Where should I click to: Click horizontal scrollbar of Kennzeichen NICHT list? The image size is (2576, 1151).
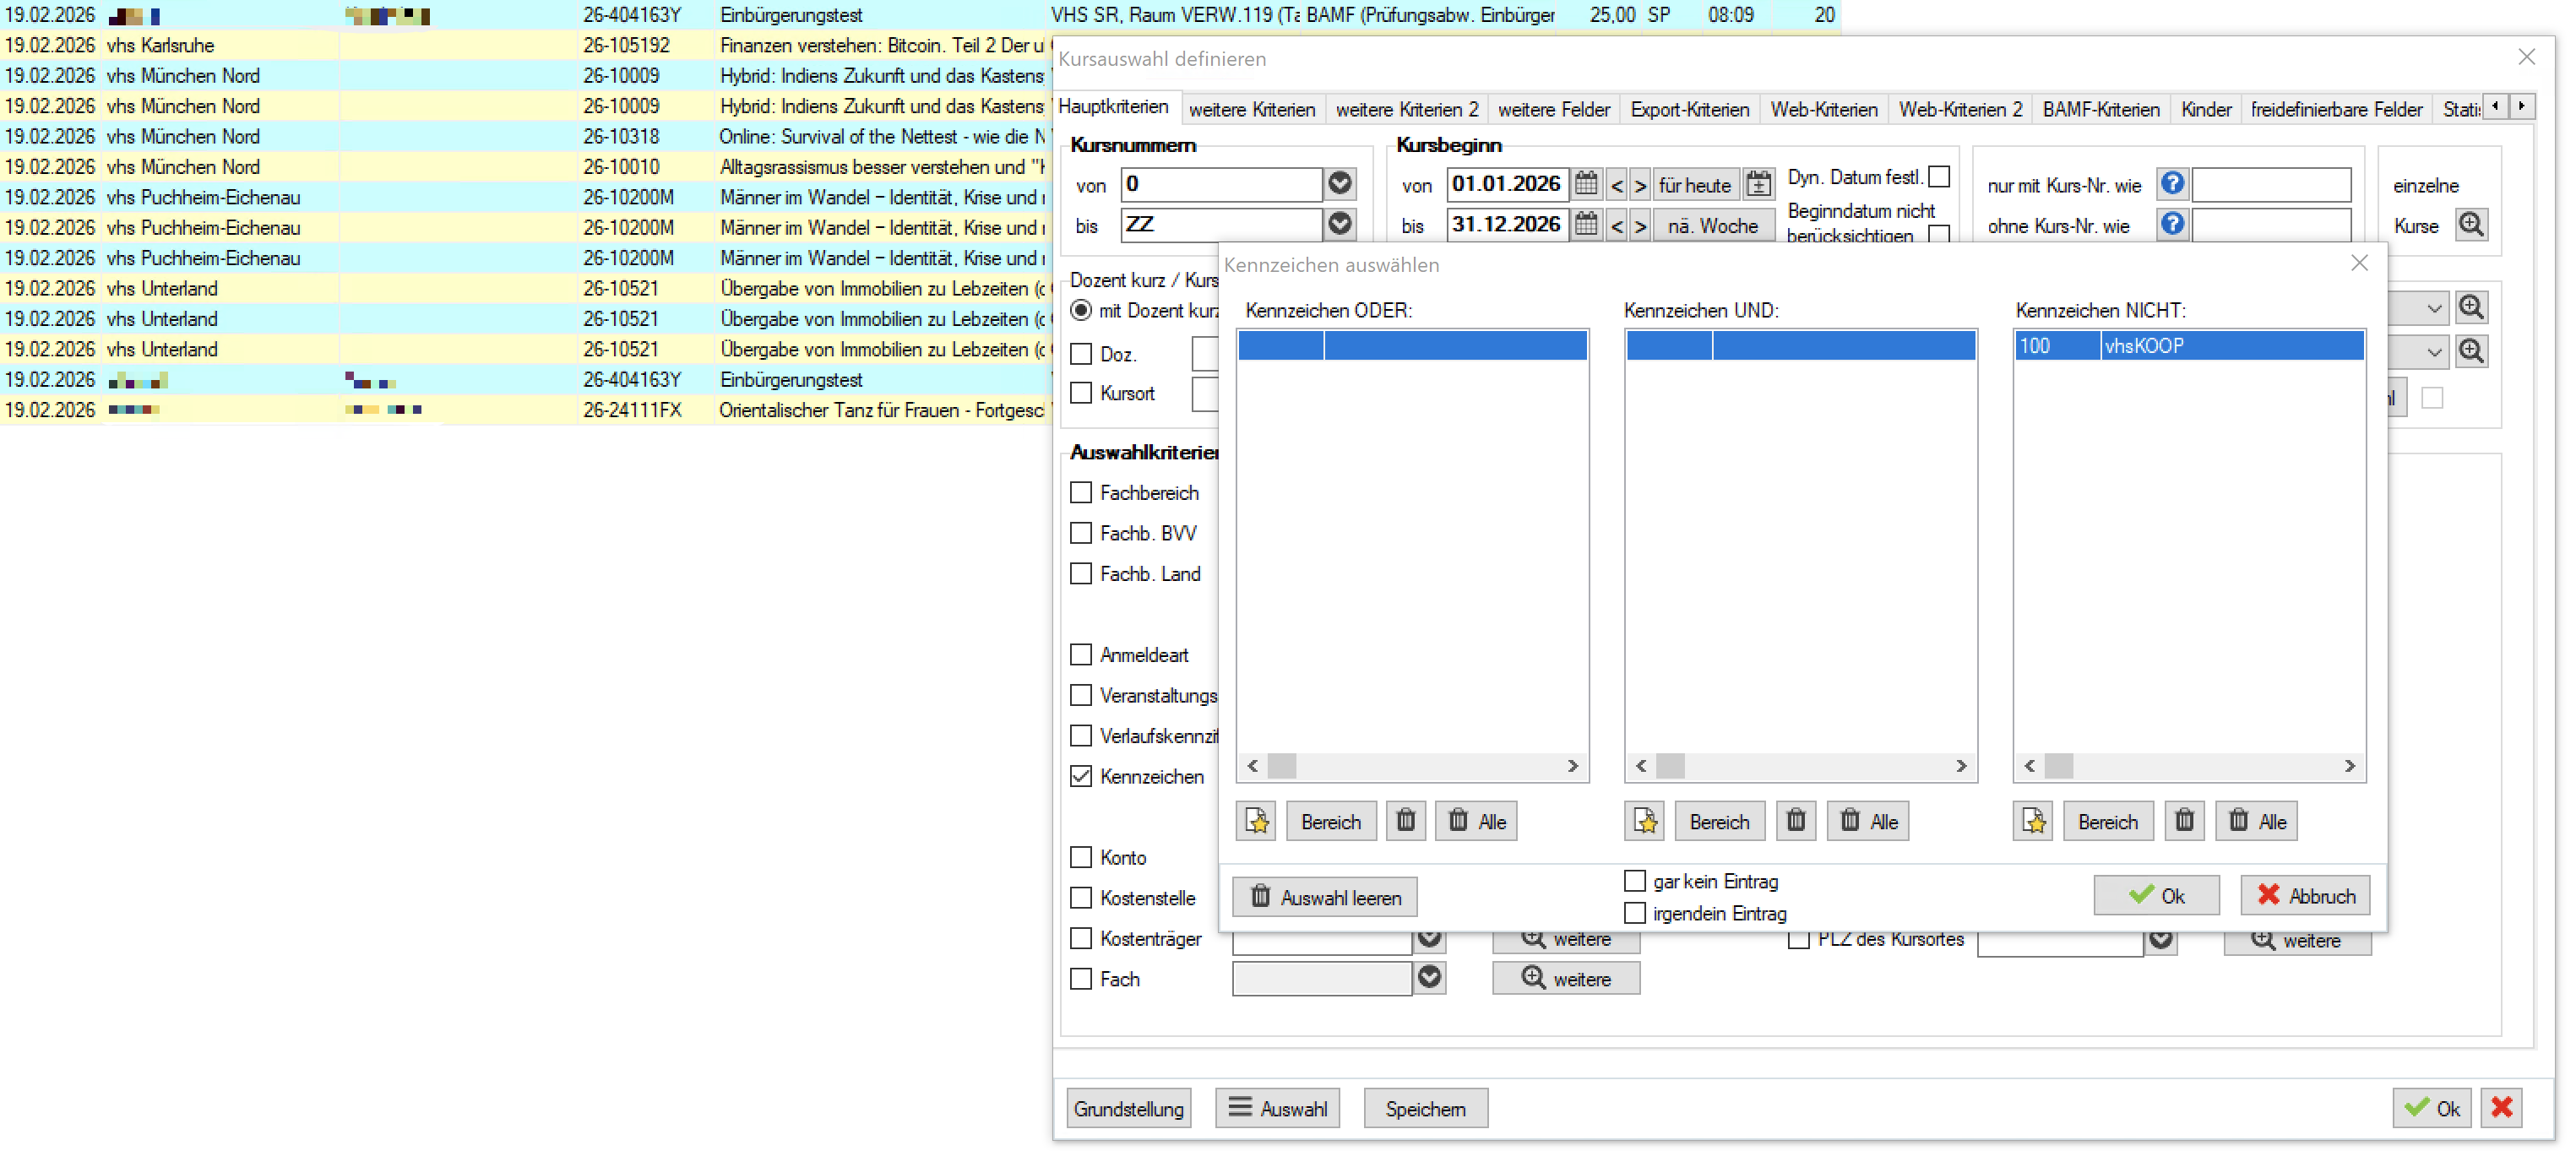[x=2188, y=766]
